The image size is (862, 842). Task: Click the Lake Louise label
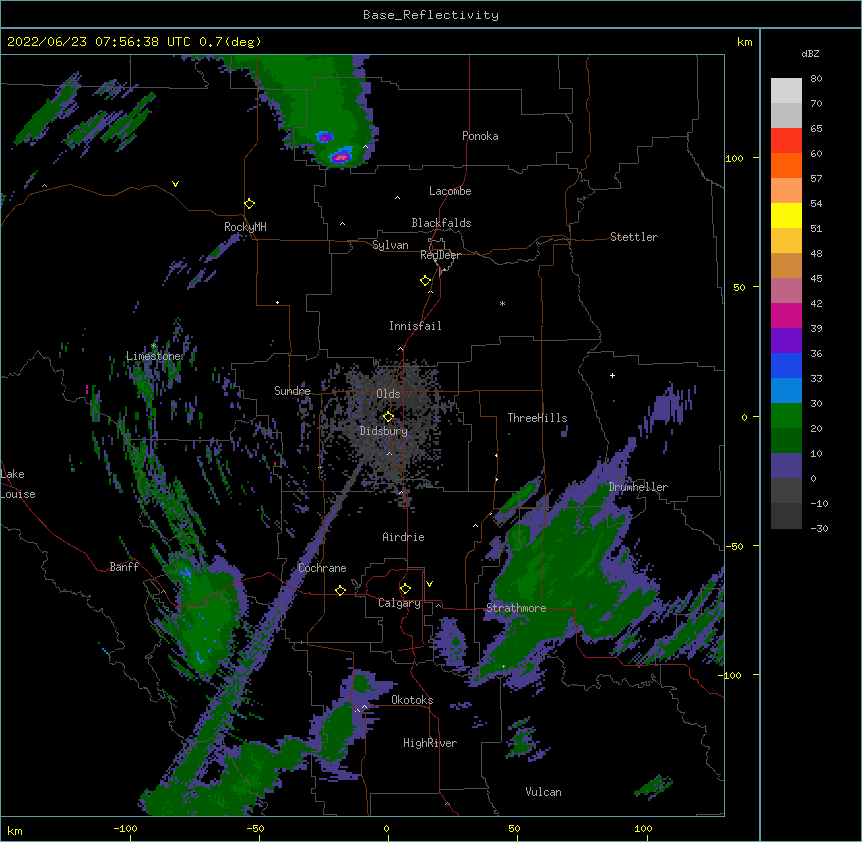(18, 484)
